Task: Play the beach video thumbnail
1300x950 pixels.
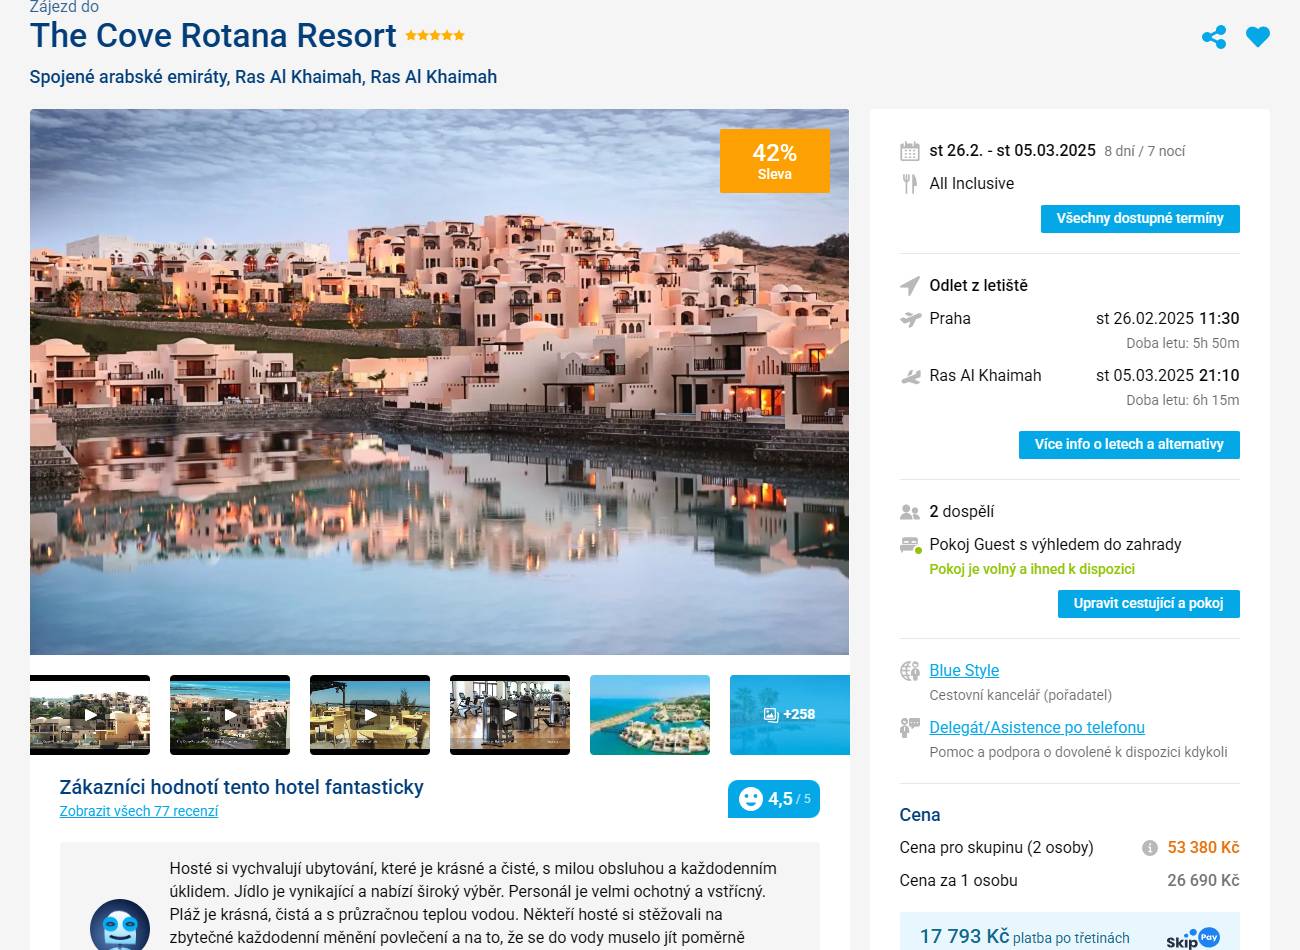Action: coord(230,715)
